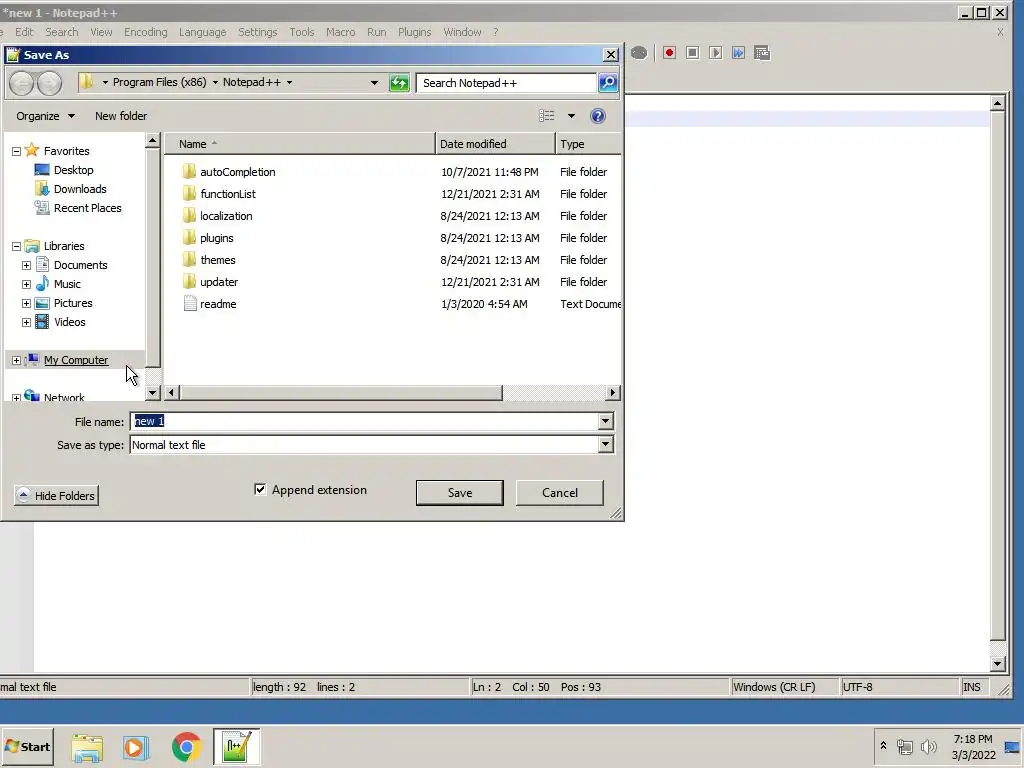1024x768 pixels.
Task: Click the navigation pane scroll down arrow
Action: coord(152,392)
